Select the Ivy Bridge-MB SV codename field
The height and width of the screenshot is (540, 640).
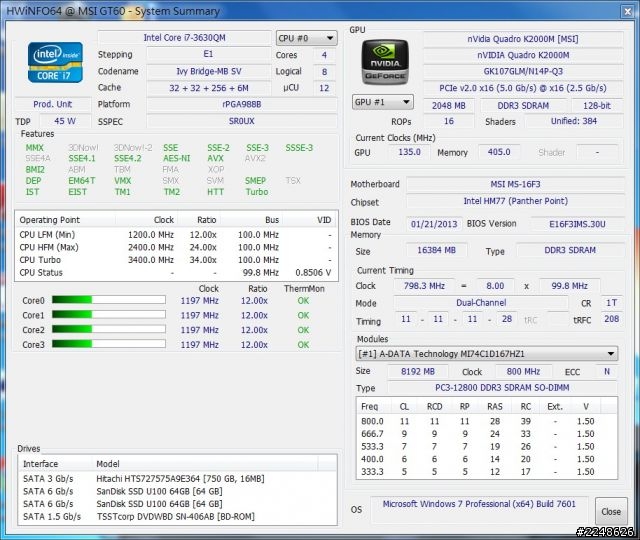(x=209, y=71)
